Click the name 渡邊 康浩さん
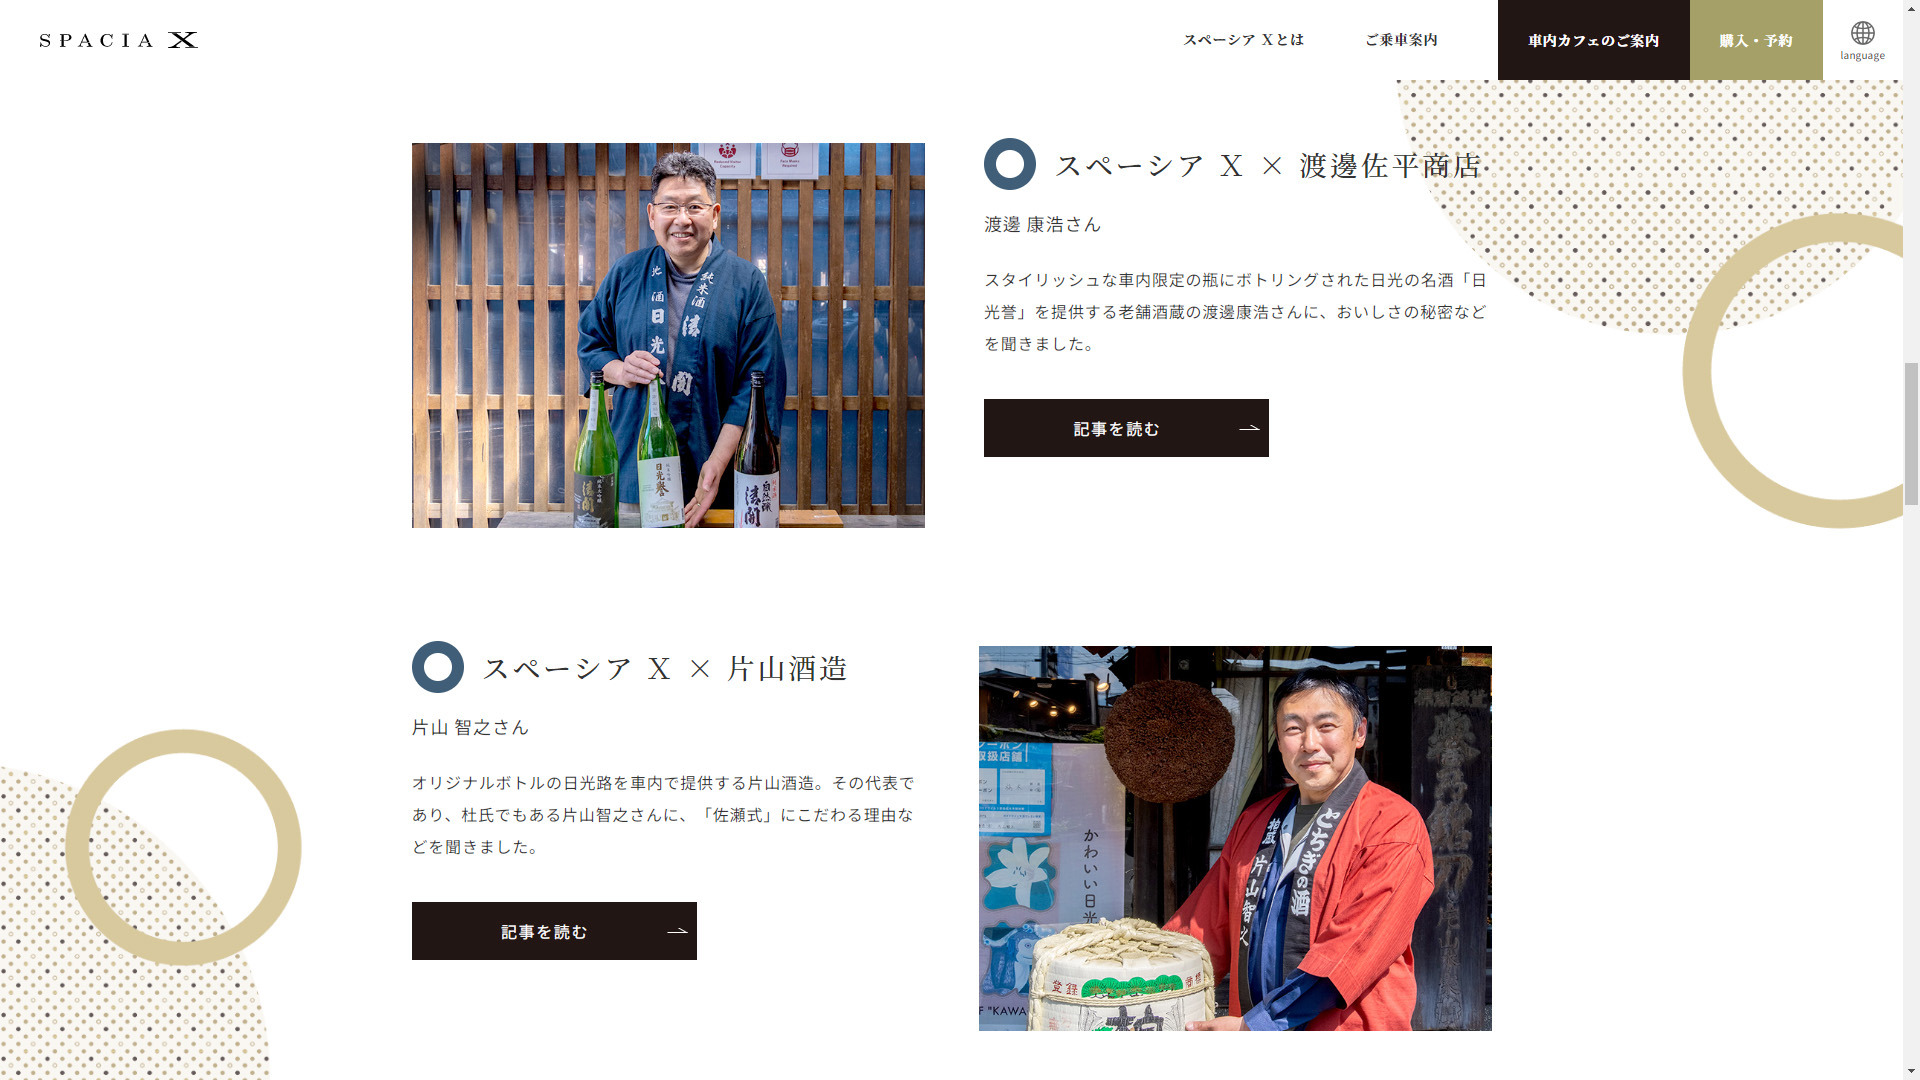 [1042, 225]
